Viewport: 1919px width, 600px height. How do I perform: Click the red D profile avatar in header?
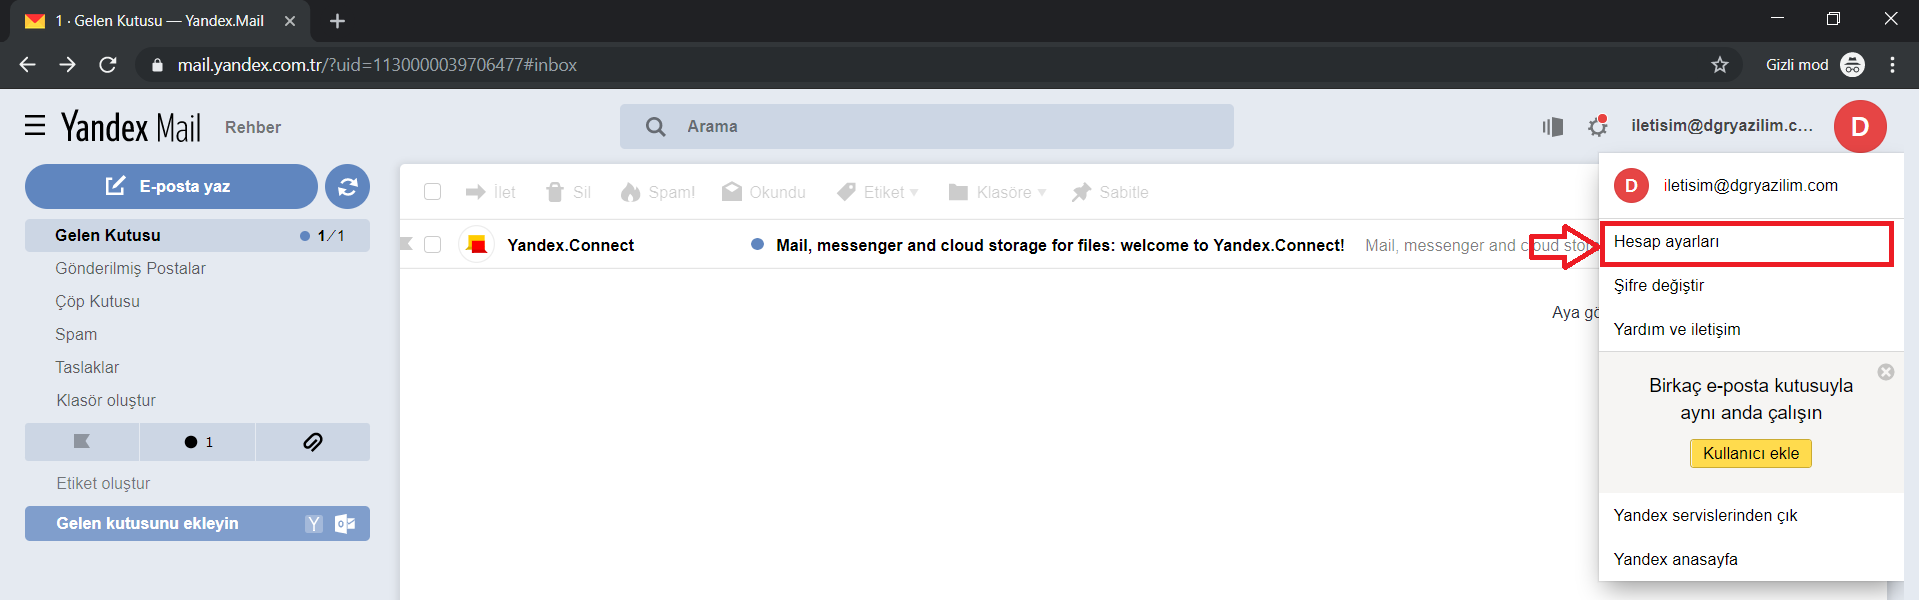pos(1860,127)
